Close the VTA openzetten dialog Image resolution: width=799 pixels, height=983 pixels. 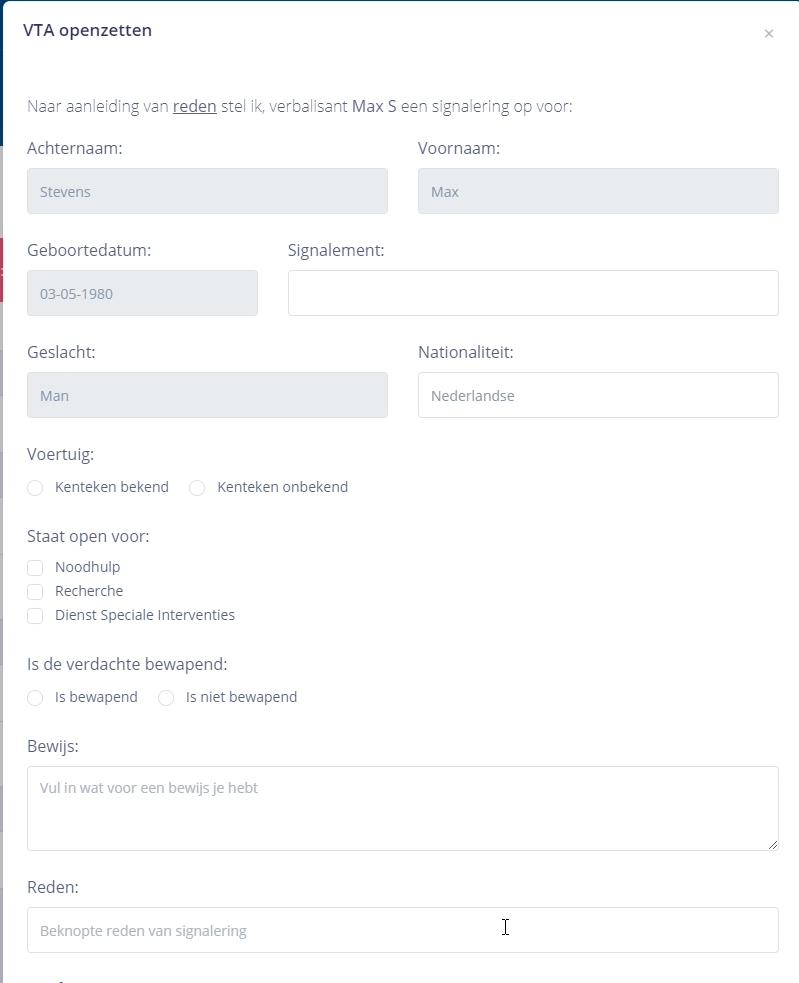click(x=769, y=34)
